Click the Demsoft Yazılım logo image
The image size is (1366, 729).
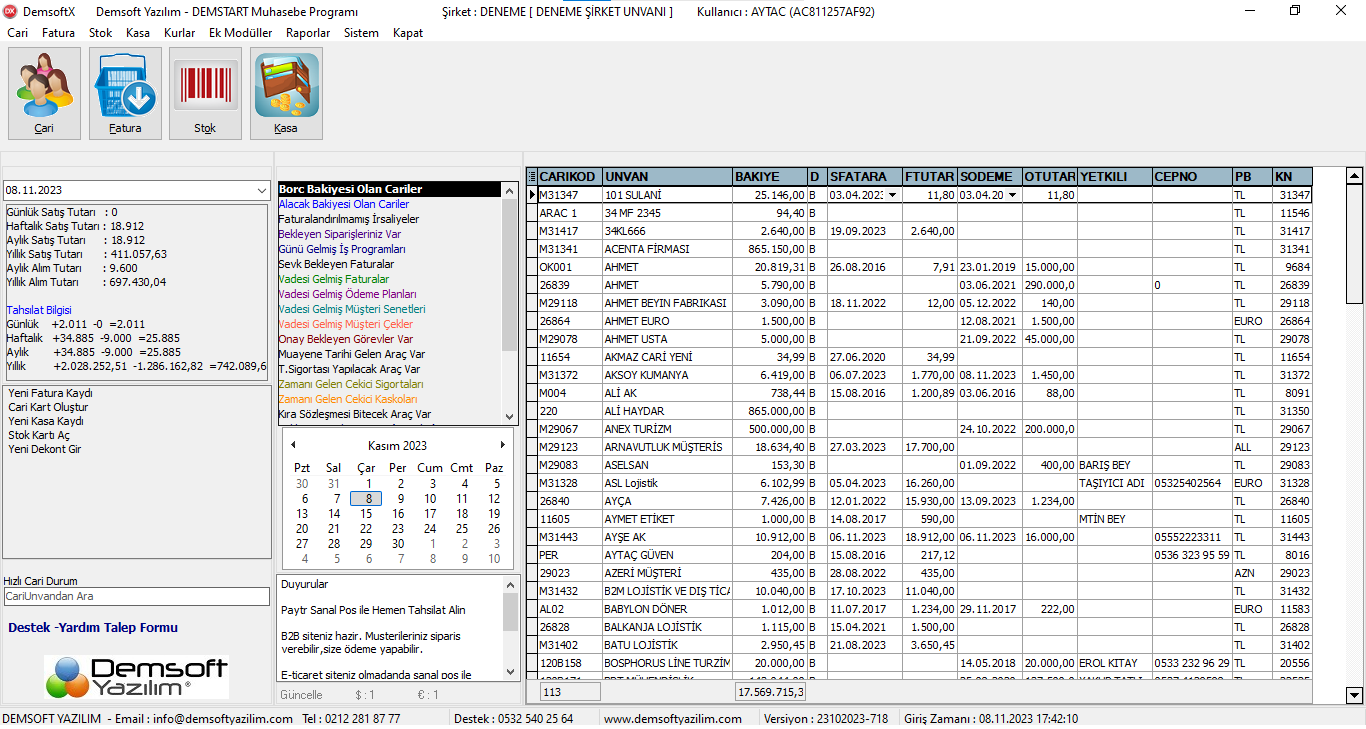(x=136, y=677)
